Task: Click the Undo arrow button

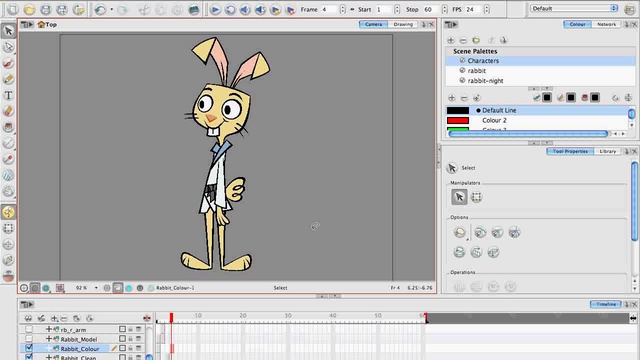Action: pos(100,9)
